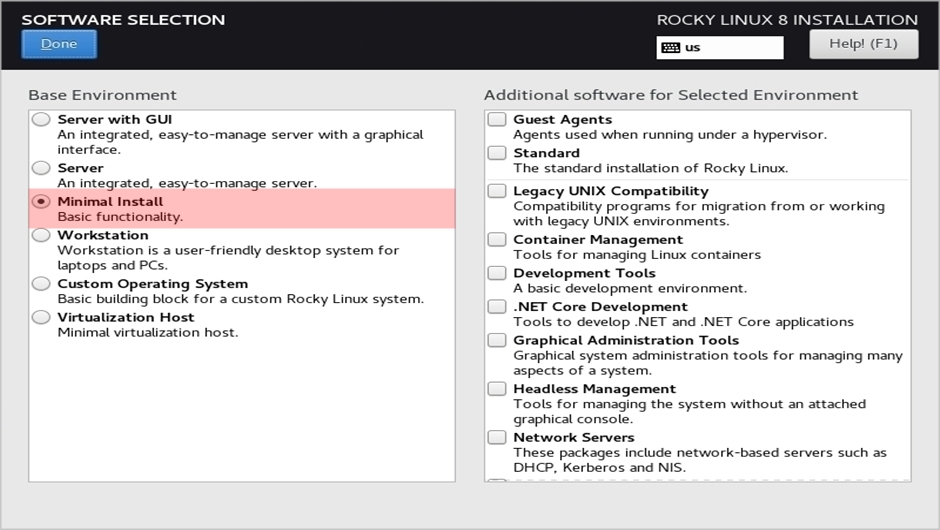Viewport: 940px width, 530px height.
Task: Click the Legacy UNIX Compatibility description text
Action: (x=698, y=214)
